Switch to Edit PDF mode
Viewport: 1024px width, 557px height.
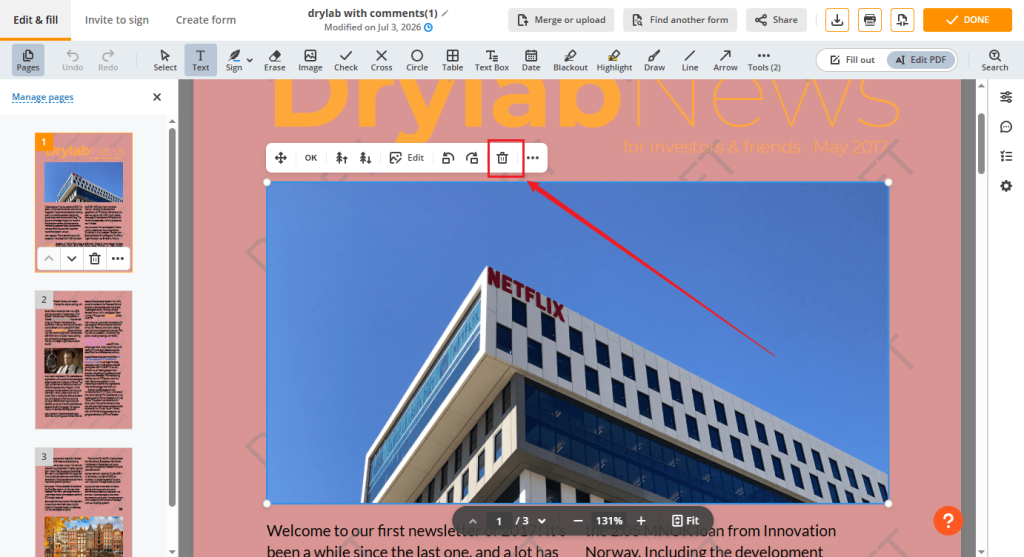pyautogui.click(x=921, y=60)
